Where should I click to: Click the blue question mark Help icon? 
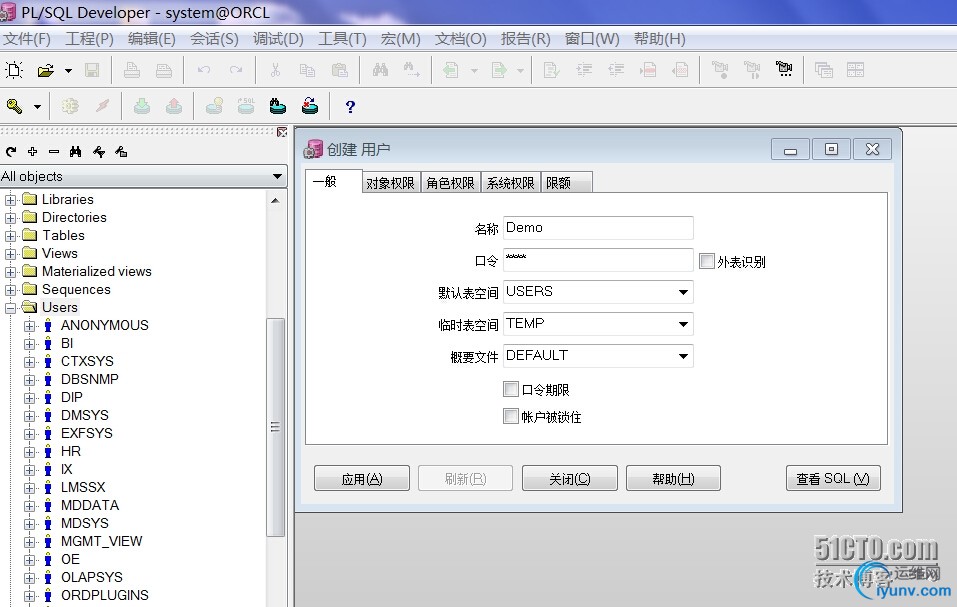(x=350, y=107)
